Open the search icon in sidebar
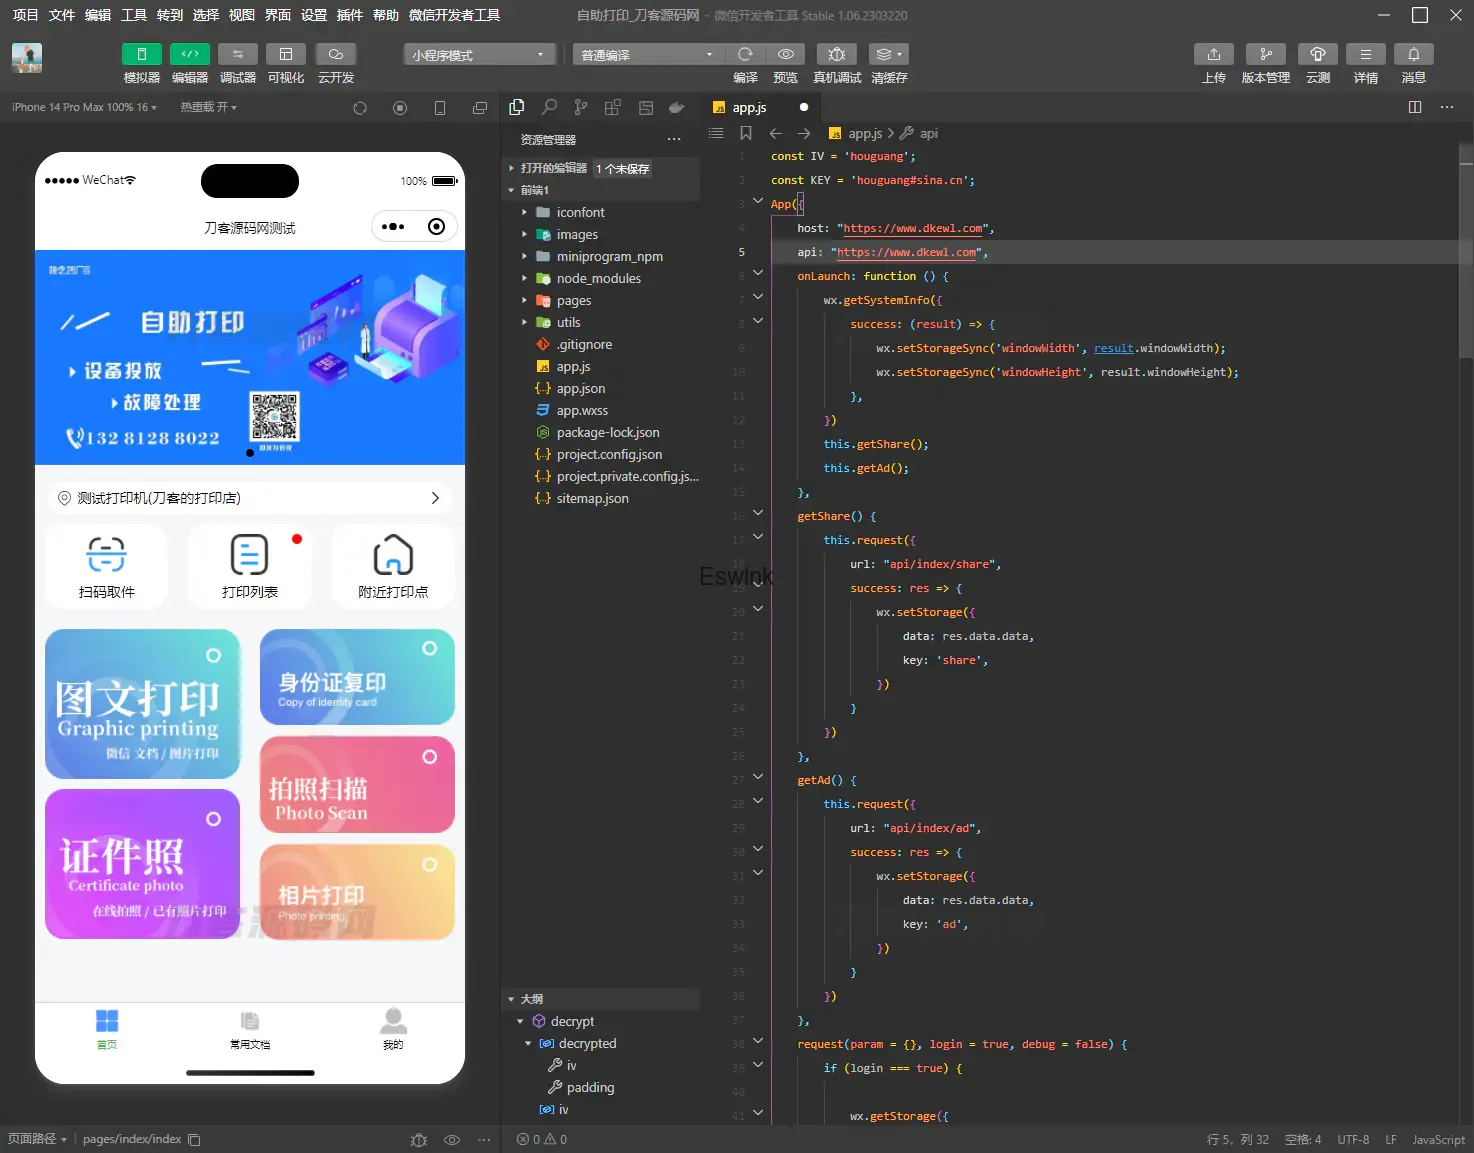 click(549, 107)
